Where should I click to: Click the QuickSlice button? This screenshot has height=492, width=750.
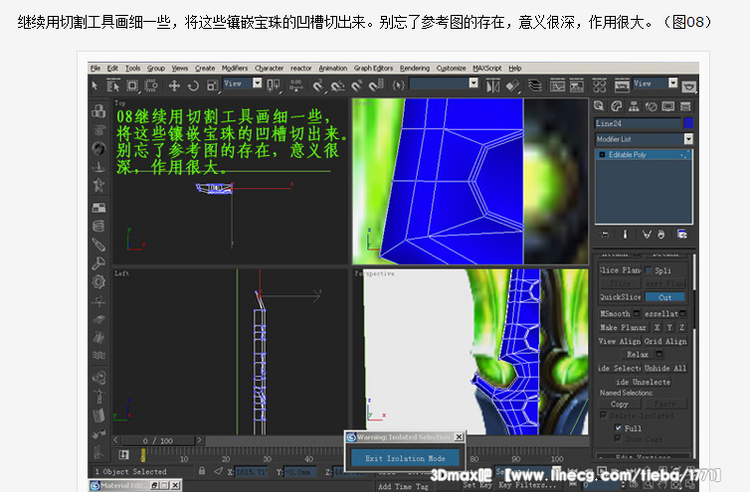click(x=620, y=297)
